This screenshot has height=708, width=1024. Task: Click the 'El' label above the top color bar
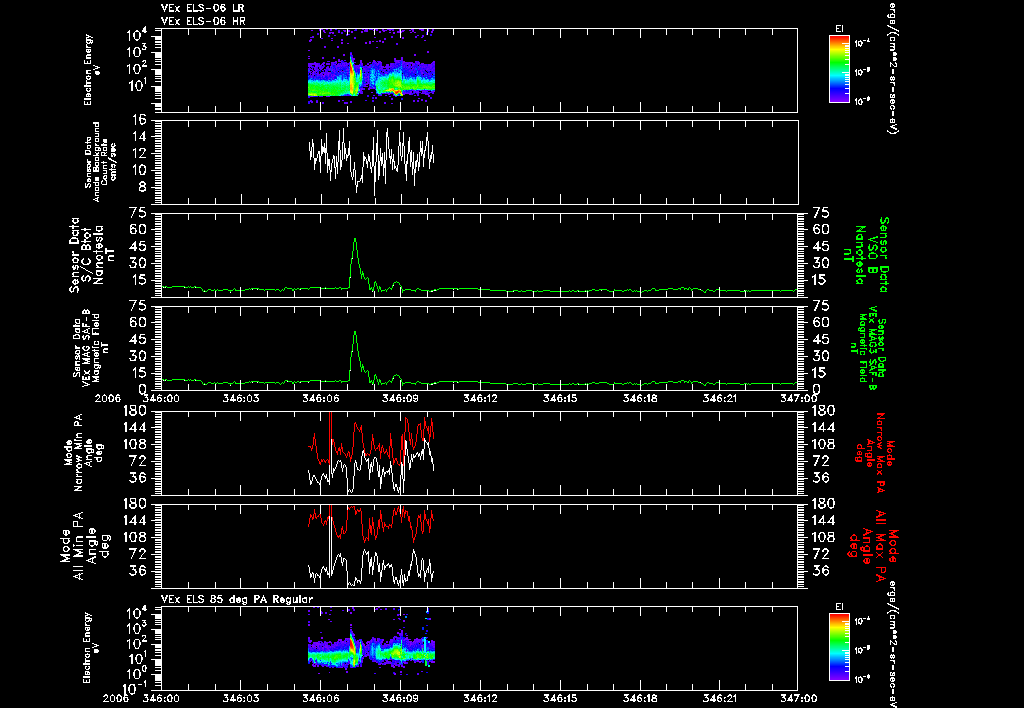tap(839, 29)
